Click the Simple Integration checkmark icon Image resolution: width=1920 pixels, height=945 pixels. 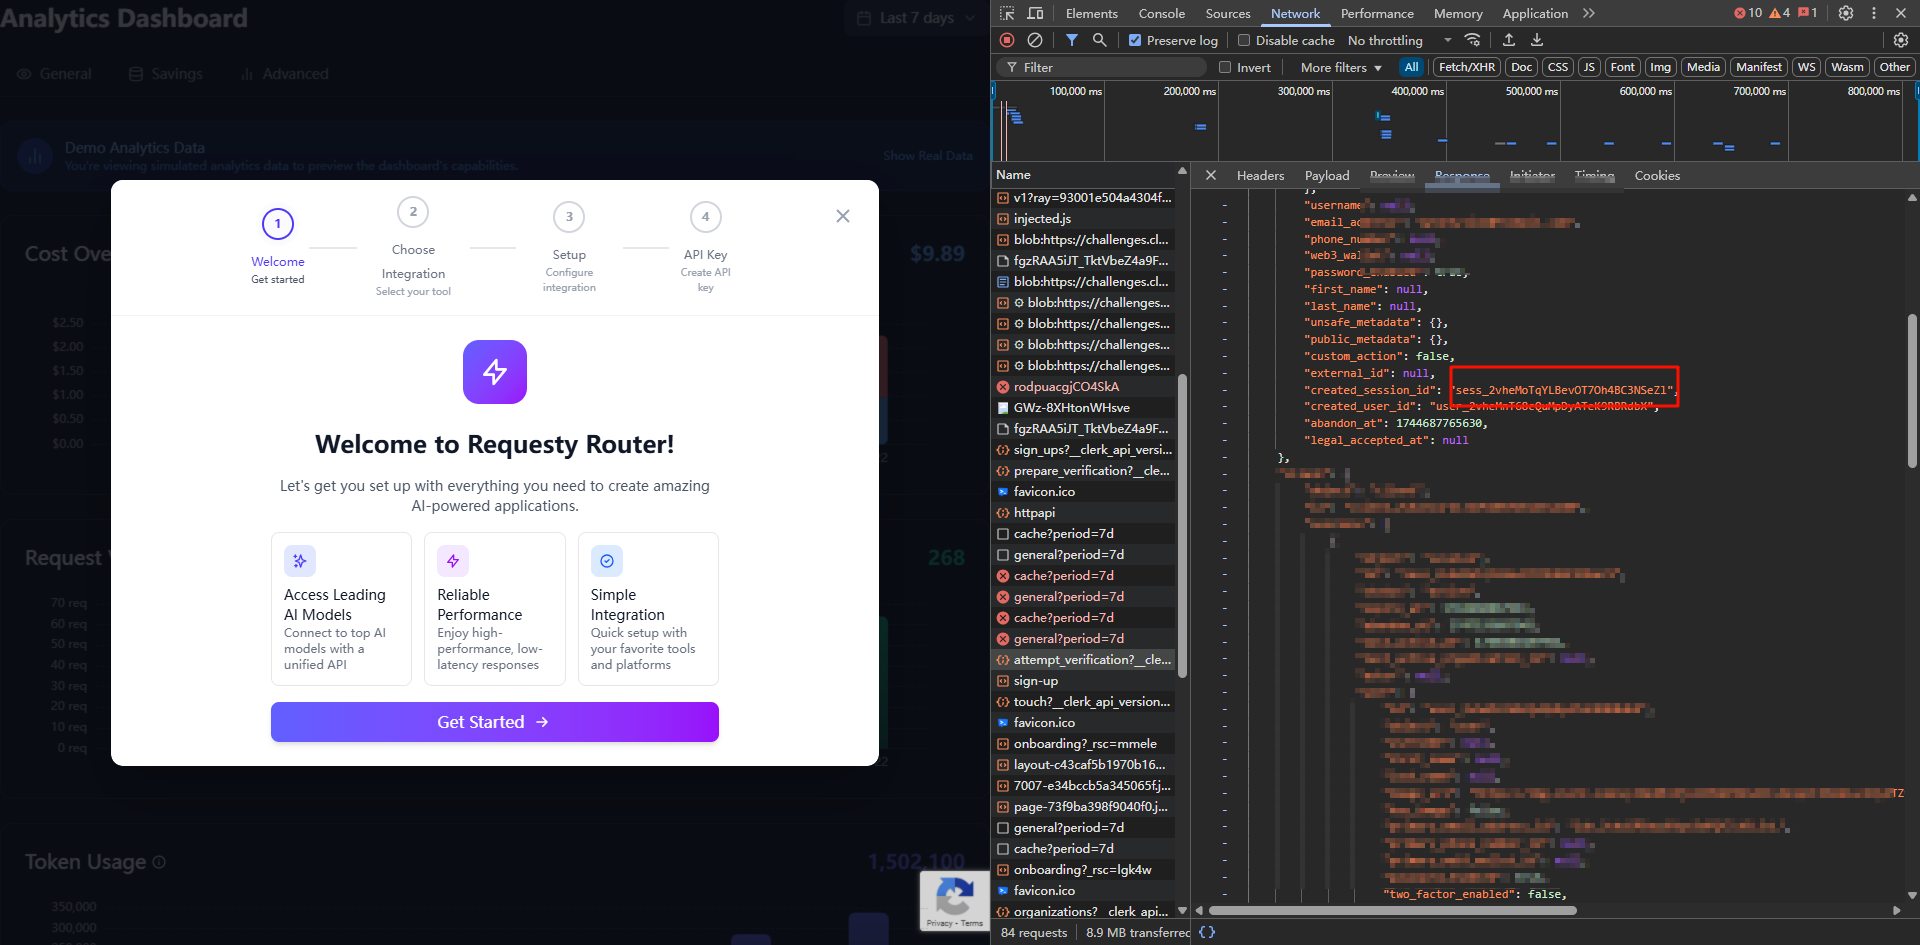[x=607, y=561]
